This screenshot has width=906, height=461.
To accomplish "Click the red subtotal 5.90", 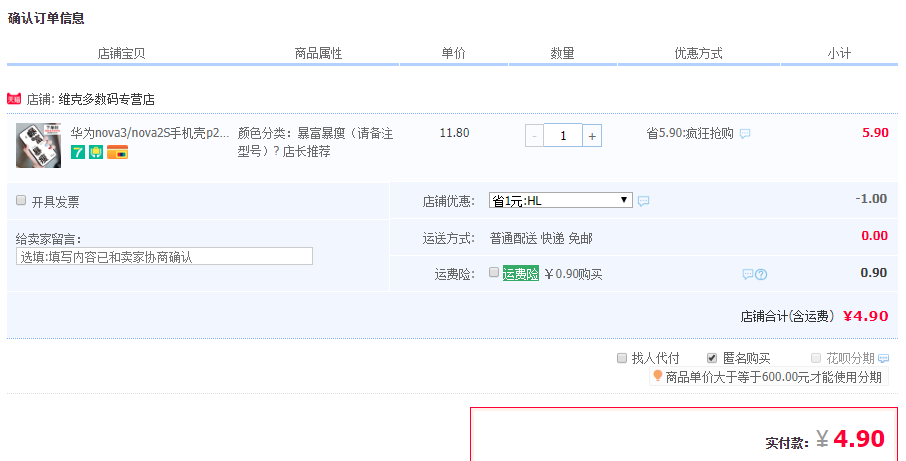I will tap(875, 132).
